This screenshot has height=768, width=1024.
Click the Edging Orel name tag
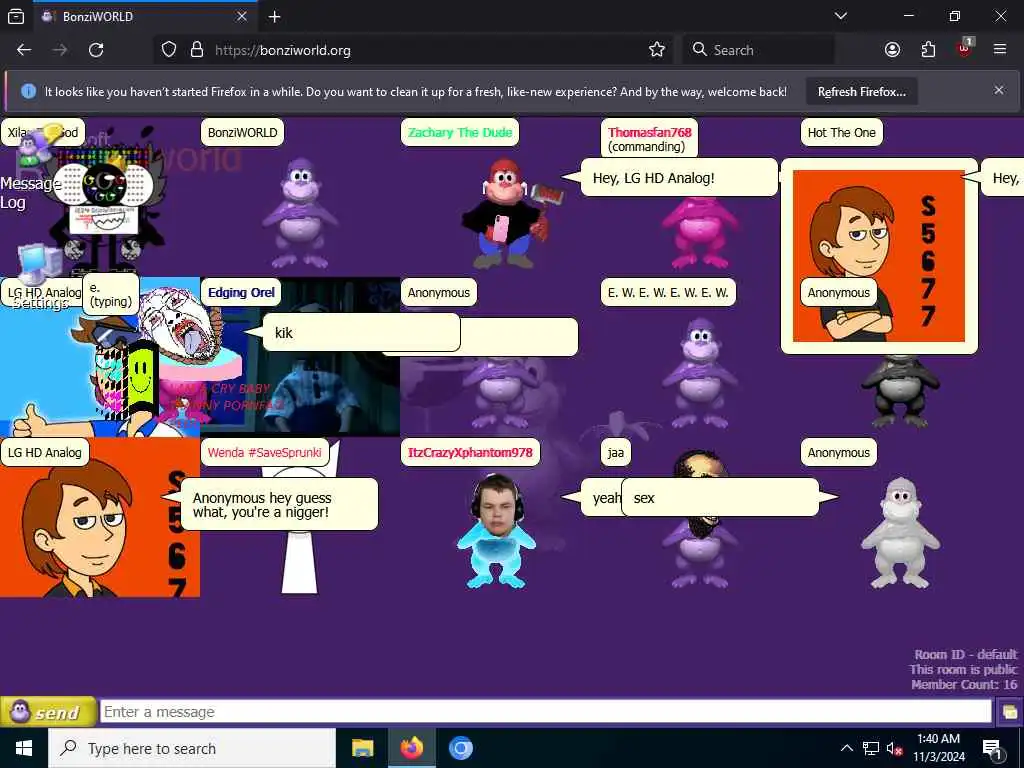(x=241, y=293)
